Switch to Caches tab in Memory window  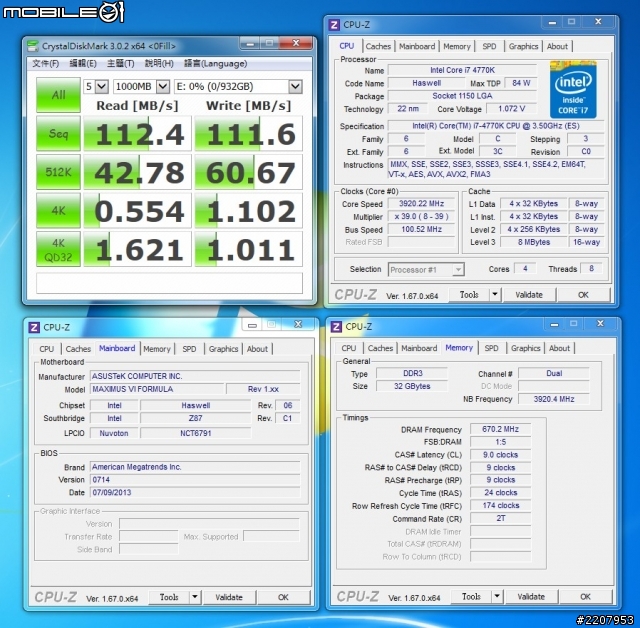pyautogui.click(x=380, y=348)
